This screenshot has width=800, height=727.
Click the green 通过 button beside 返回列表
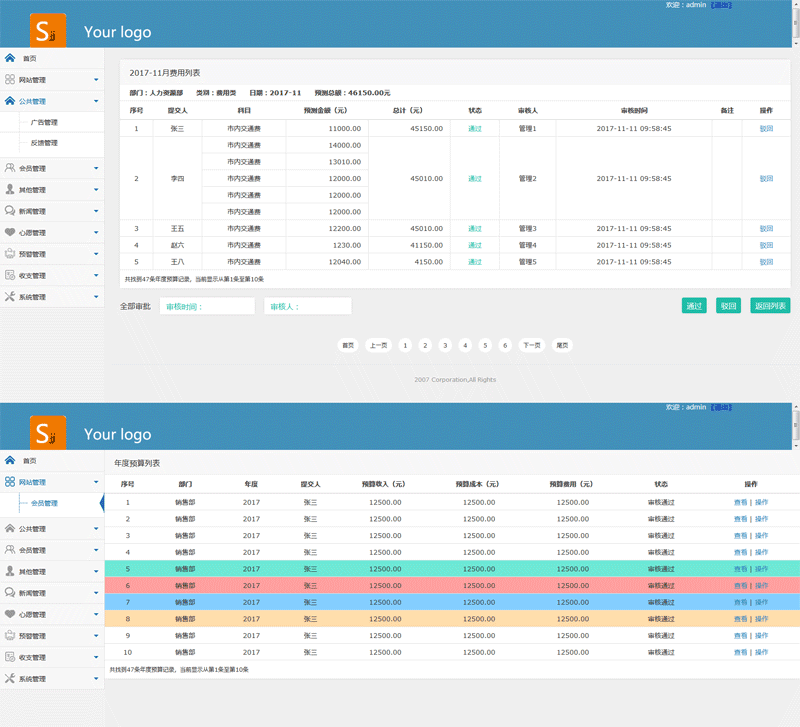coord(694,306)
